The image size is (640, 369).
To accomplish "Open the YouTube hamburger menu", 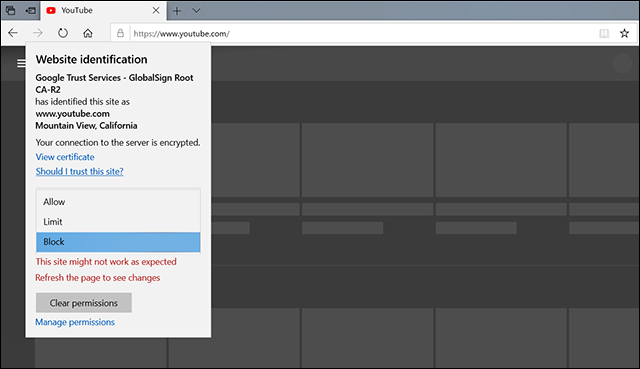I will coord(21,63).
